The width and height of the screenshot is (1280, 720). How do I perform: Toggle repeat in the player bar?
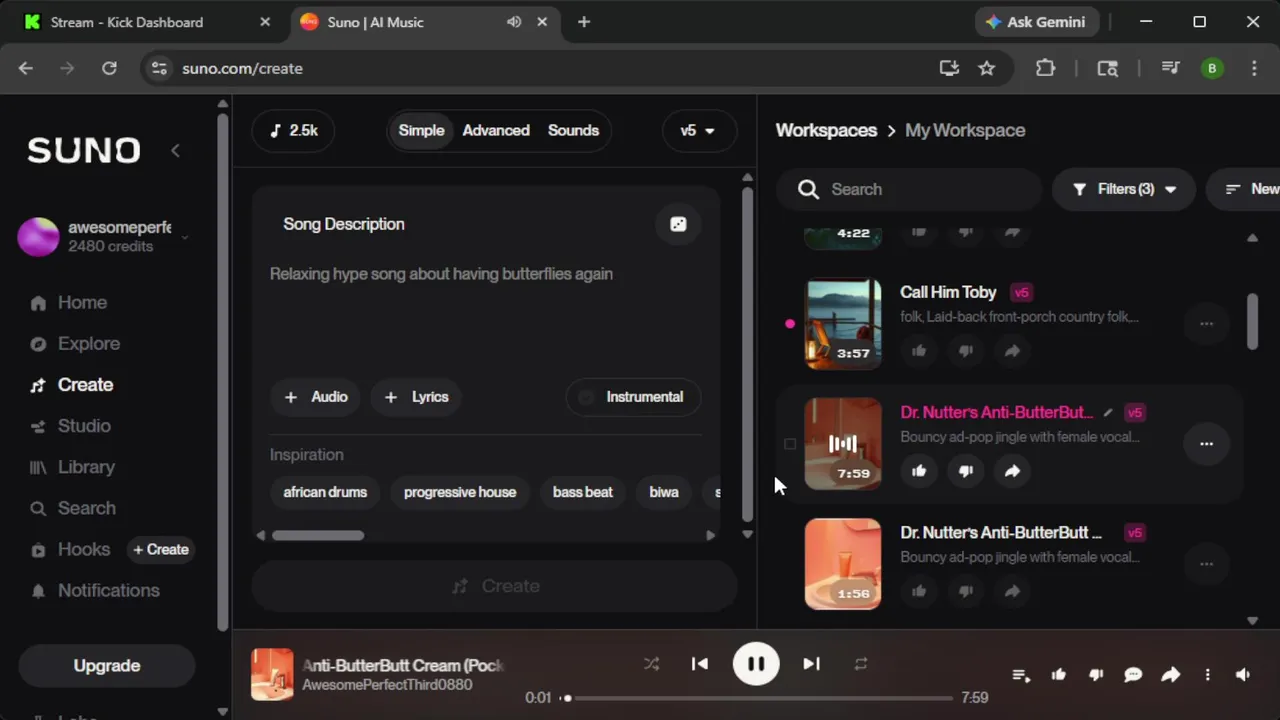coord(860,664)
